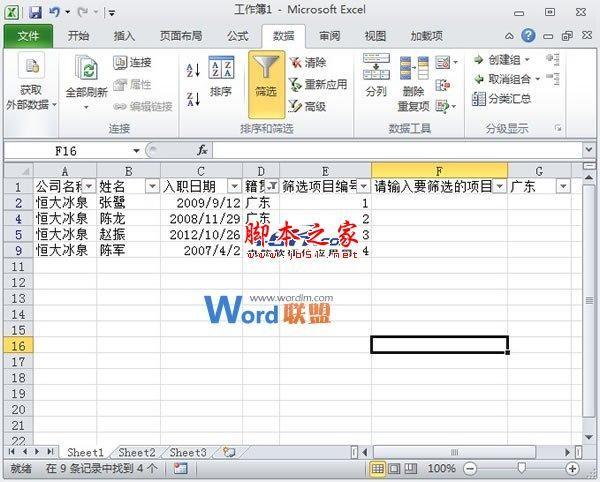Viewport: 600px width, 482px height.
Task: Open the Outline (分级显示) dialog launcher
Action: 558,128
